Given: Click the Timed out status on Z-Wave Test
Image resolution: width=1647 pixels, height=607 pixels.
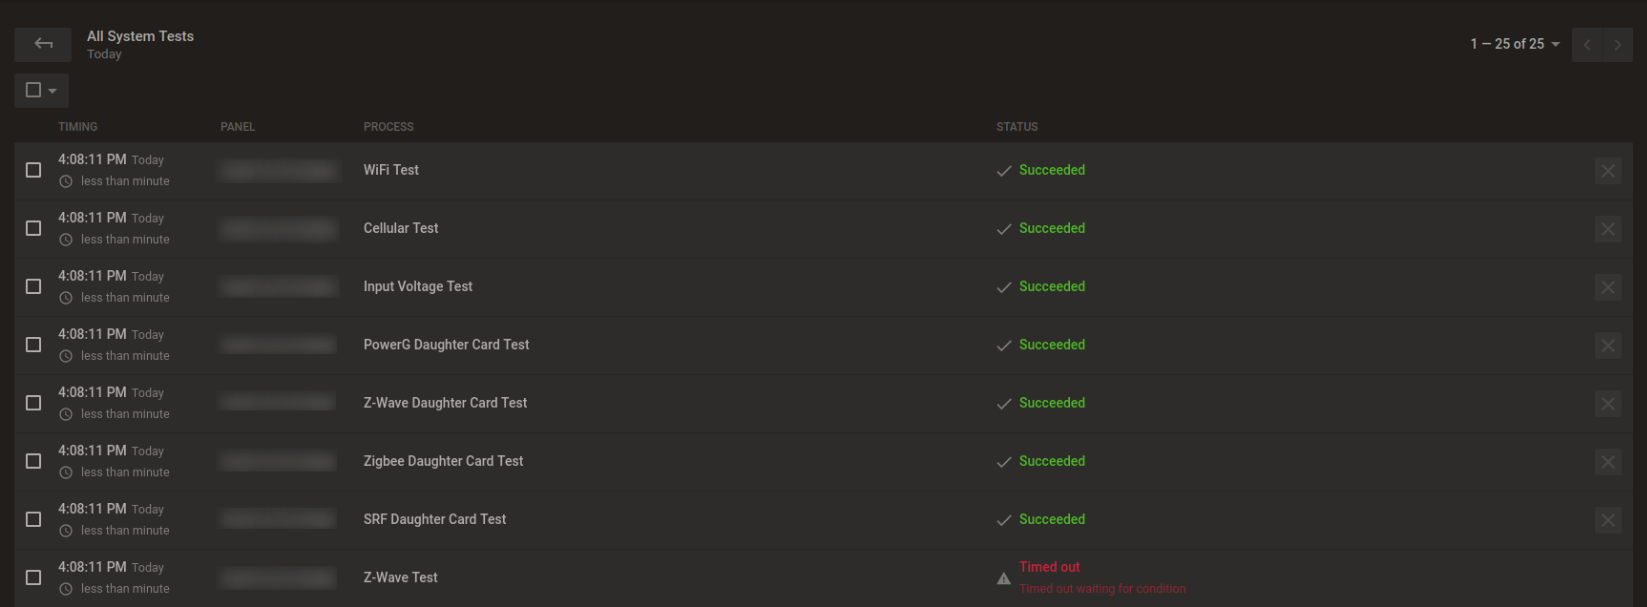Looking at the screenshot, I should point(1049,566).
